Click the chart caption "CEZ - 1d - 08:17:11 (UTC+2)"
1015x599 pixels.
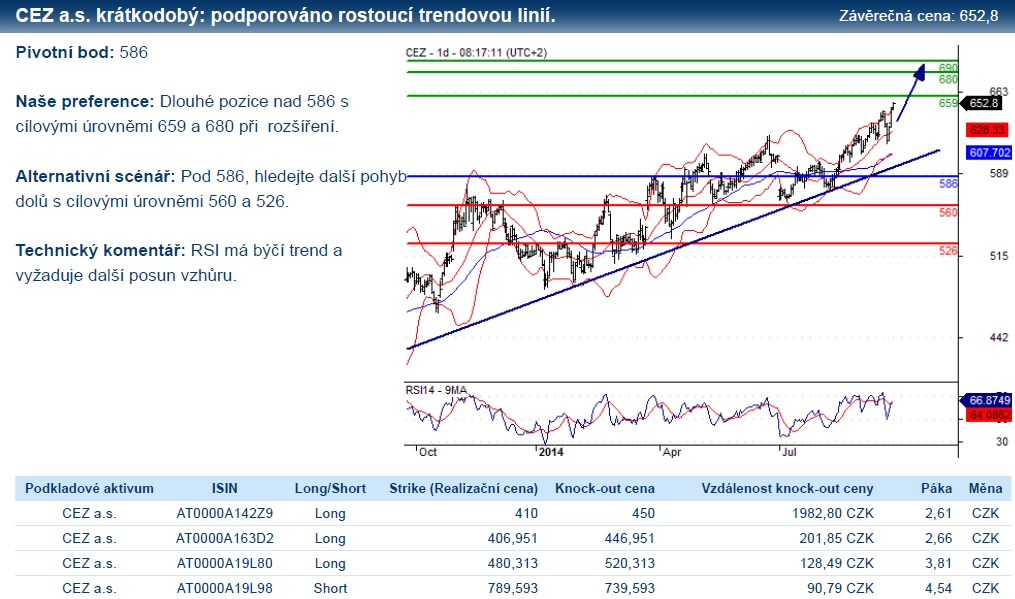[x=476, y=52]
